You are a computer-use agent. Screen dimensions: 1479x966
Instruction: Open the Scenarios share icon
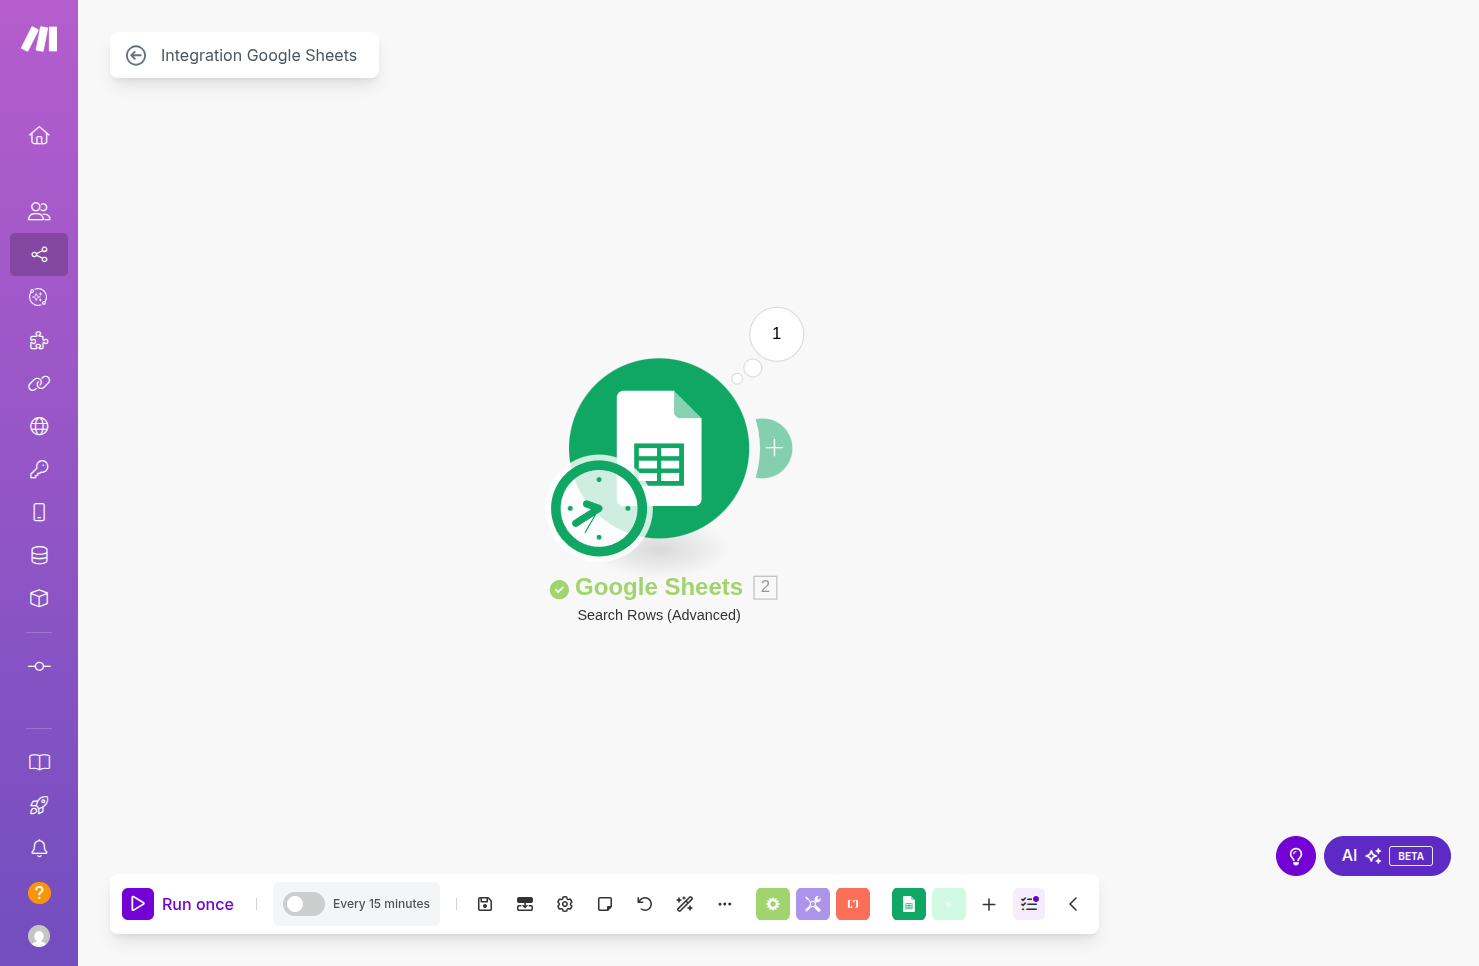point(39,254)
